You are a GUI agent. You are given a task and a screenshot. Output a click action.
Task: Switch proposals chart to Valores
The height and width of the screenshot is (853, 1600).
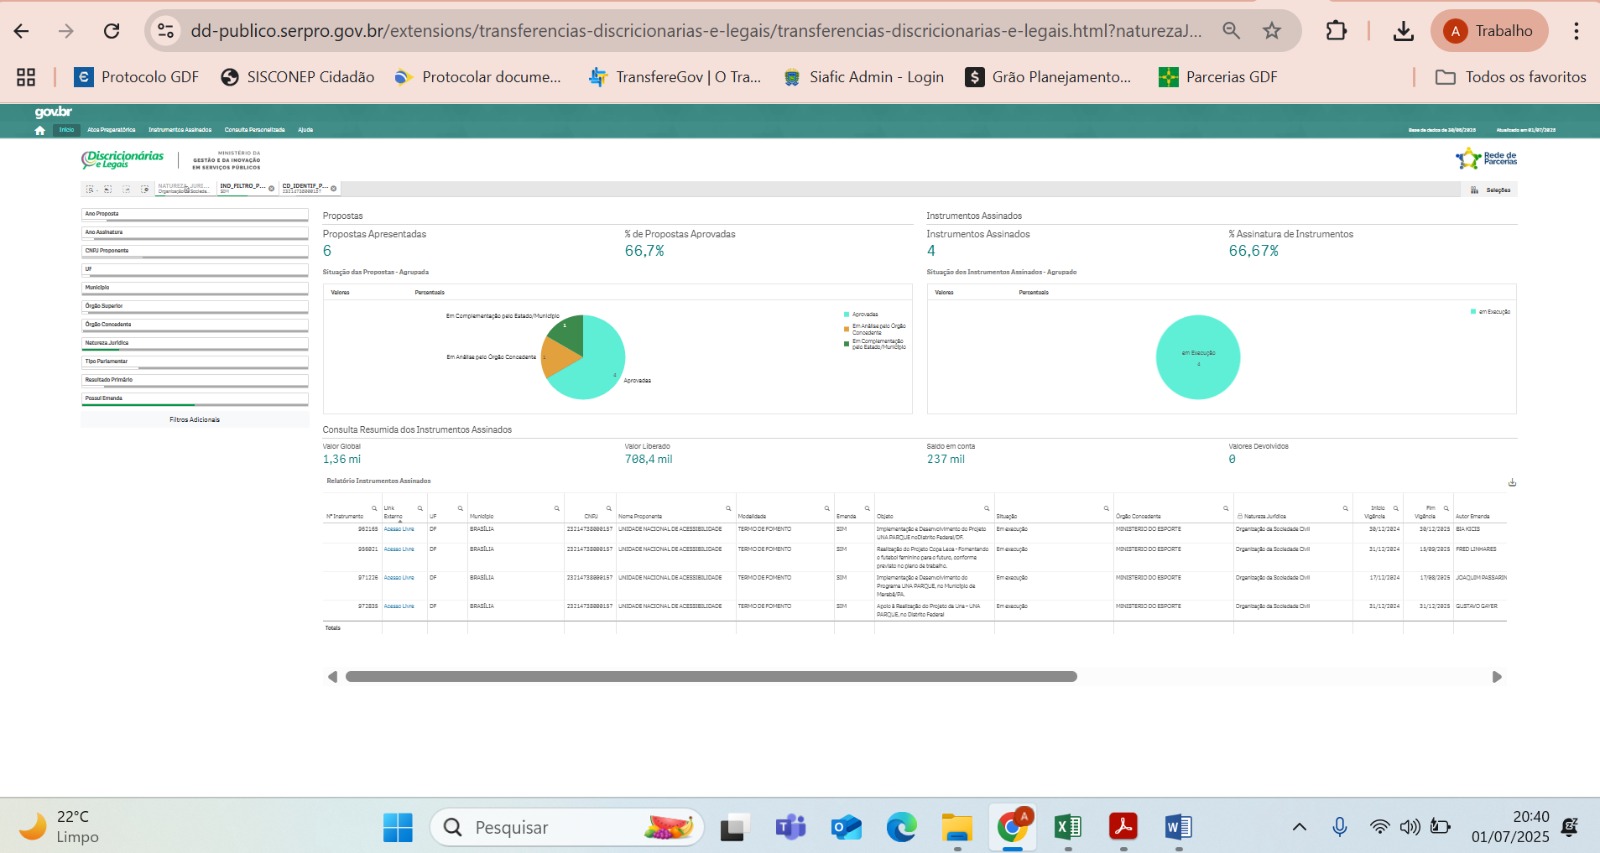pos(340,293)
